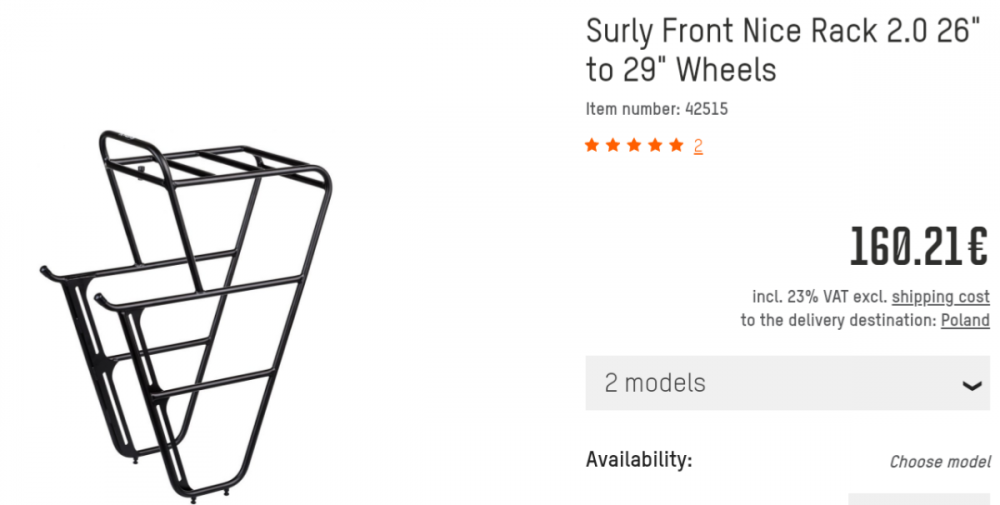Click the item number 42515
This screenshot has width=1000, height=505.
coord(707,109)
